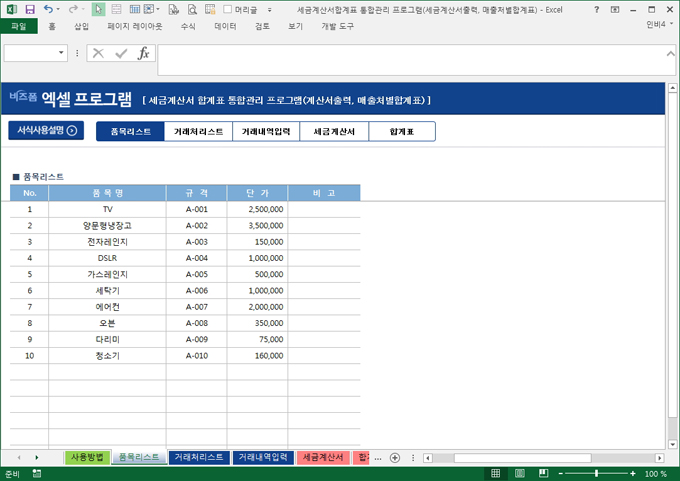The height and width of the screenshot is (481, 680).
Task: Click the zoom slider handle
Action: pyautogui.click(x=597, y=474)
